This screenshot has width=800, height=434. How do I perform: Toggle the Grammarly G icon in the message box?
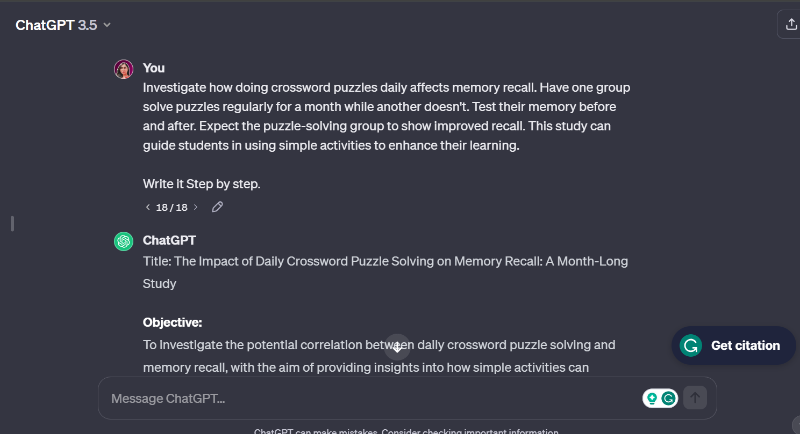pyautogui.click(x=668, y=398)
